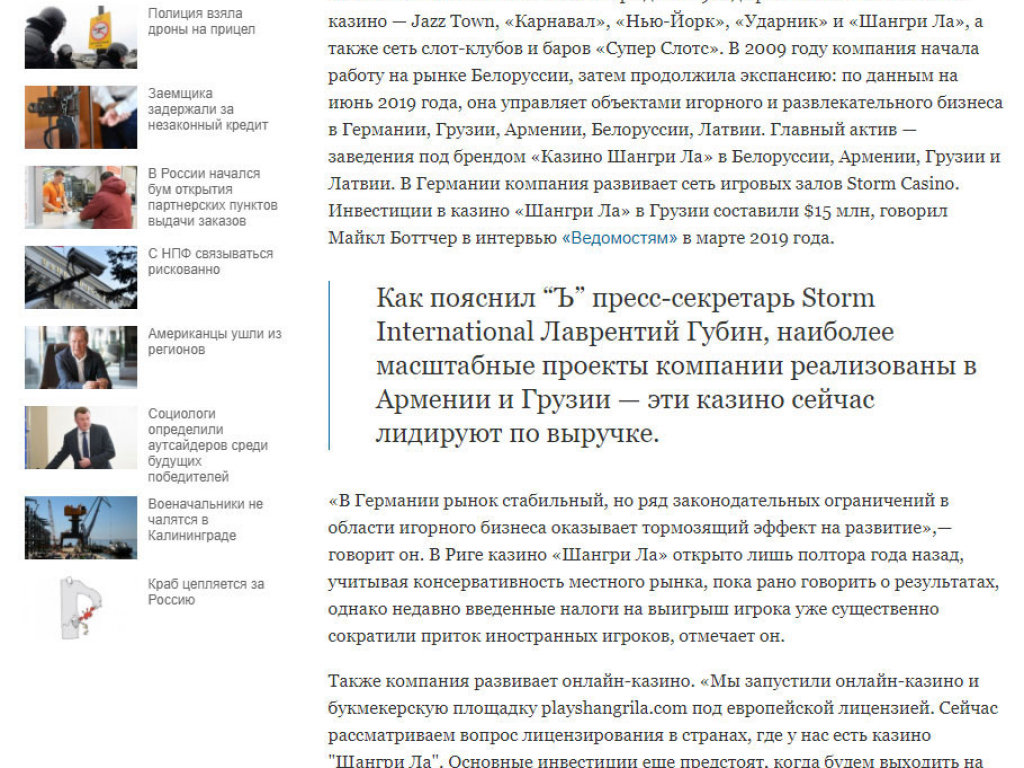
Task: Open 'Военачальники не чалятся в Калининграде' link
Action: point(205,519)
